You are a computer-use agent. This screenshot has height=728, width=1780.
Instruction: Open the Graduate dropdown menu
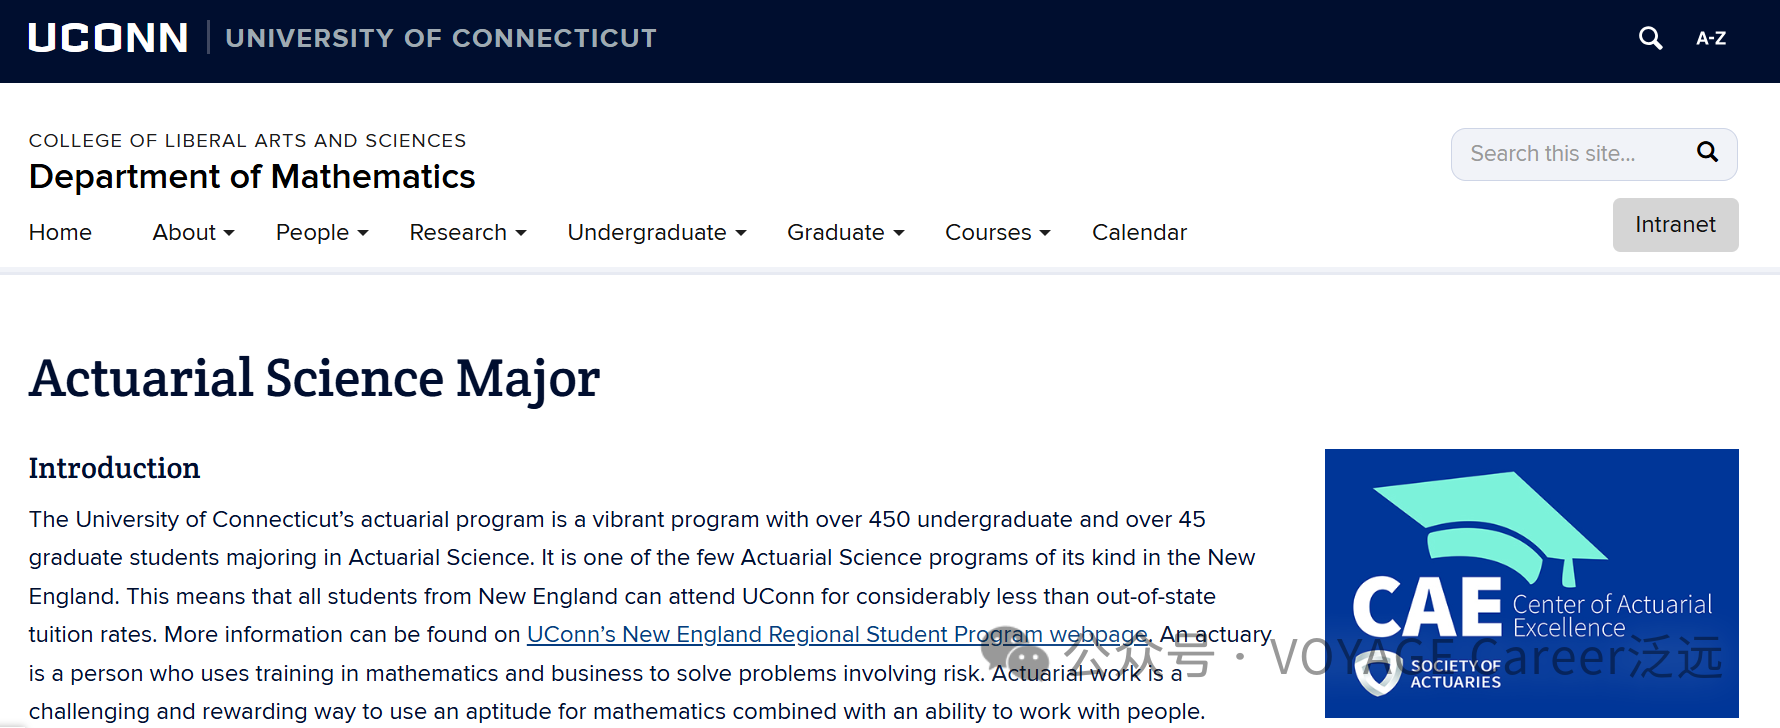(845, 233)
